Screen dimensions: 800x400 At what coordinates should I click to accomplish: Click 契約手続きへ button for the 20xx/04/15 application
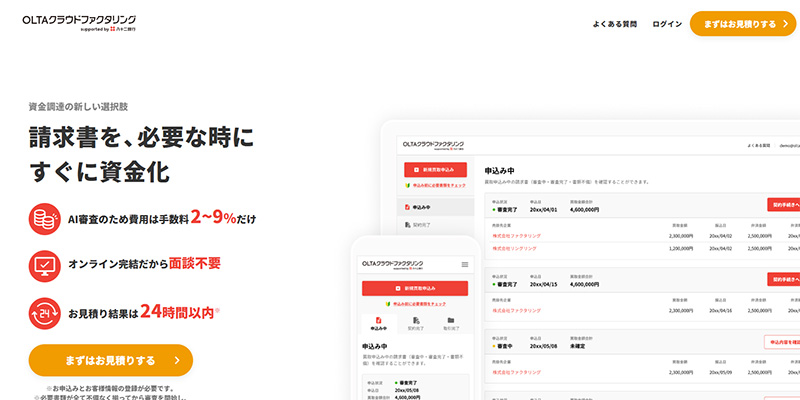pos(784,279)
